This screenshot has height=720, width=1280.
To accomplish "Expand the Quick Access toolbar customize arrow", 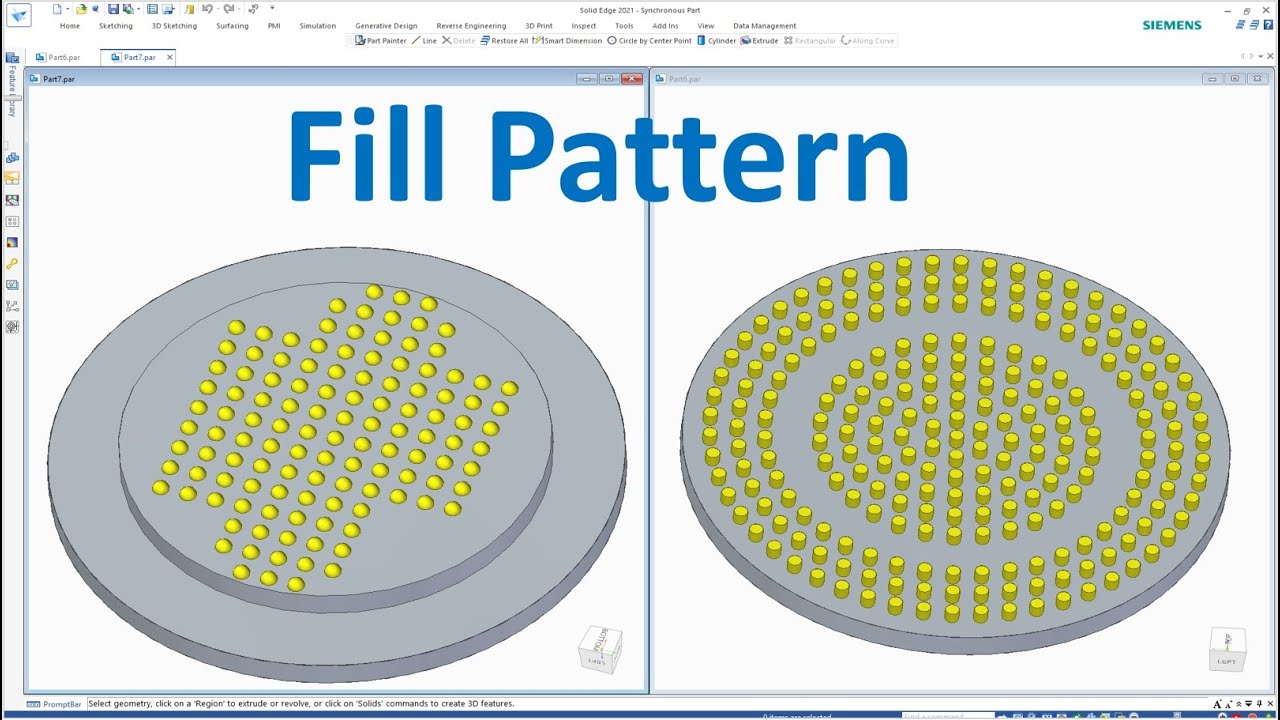I will pos(272,9).
